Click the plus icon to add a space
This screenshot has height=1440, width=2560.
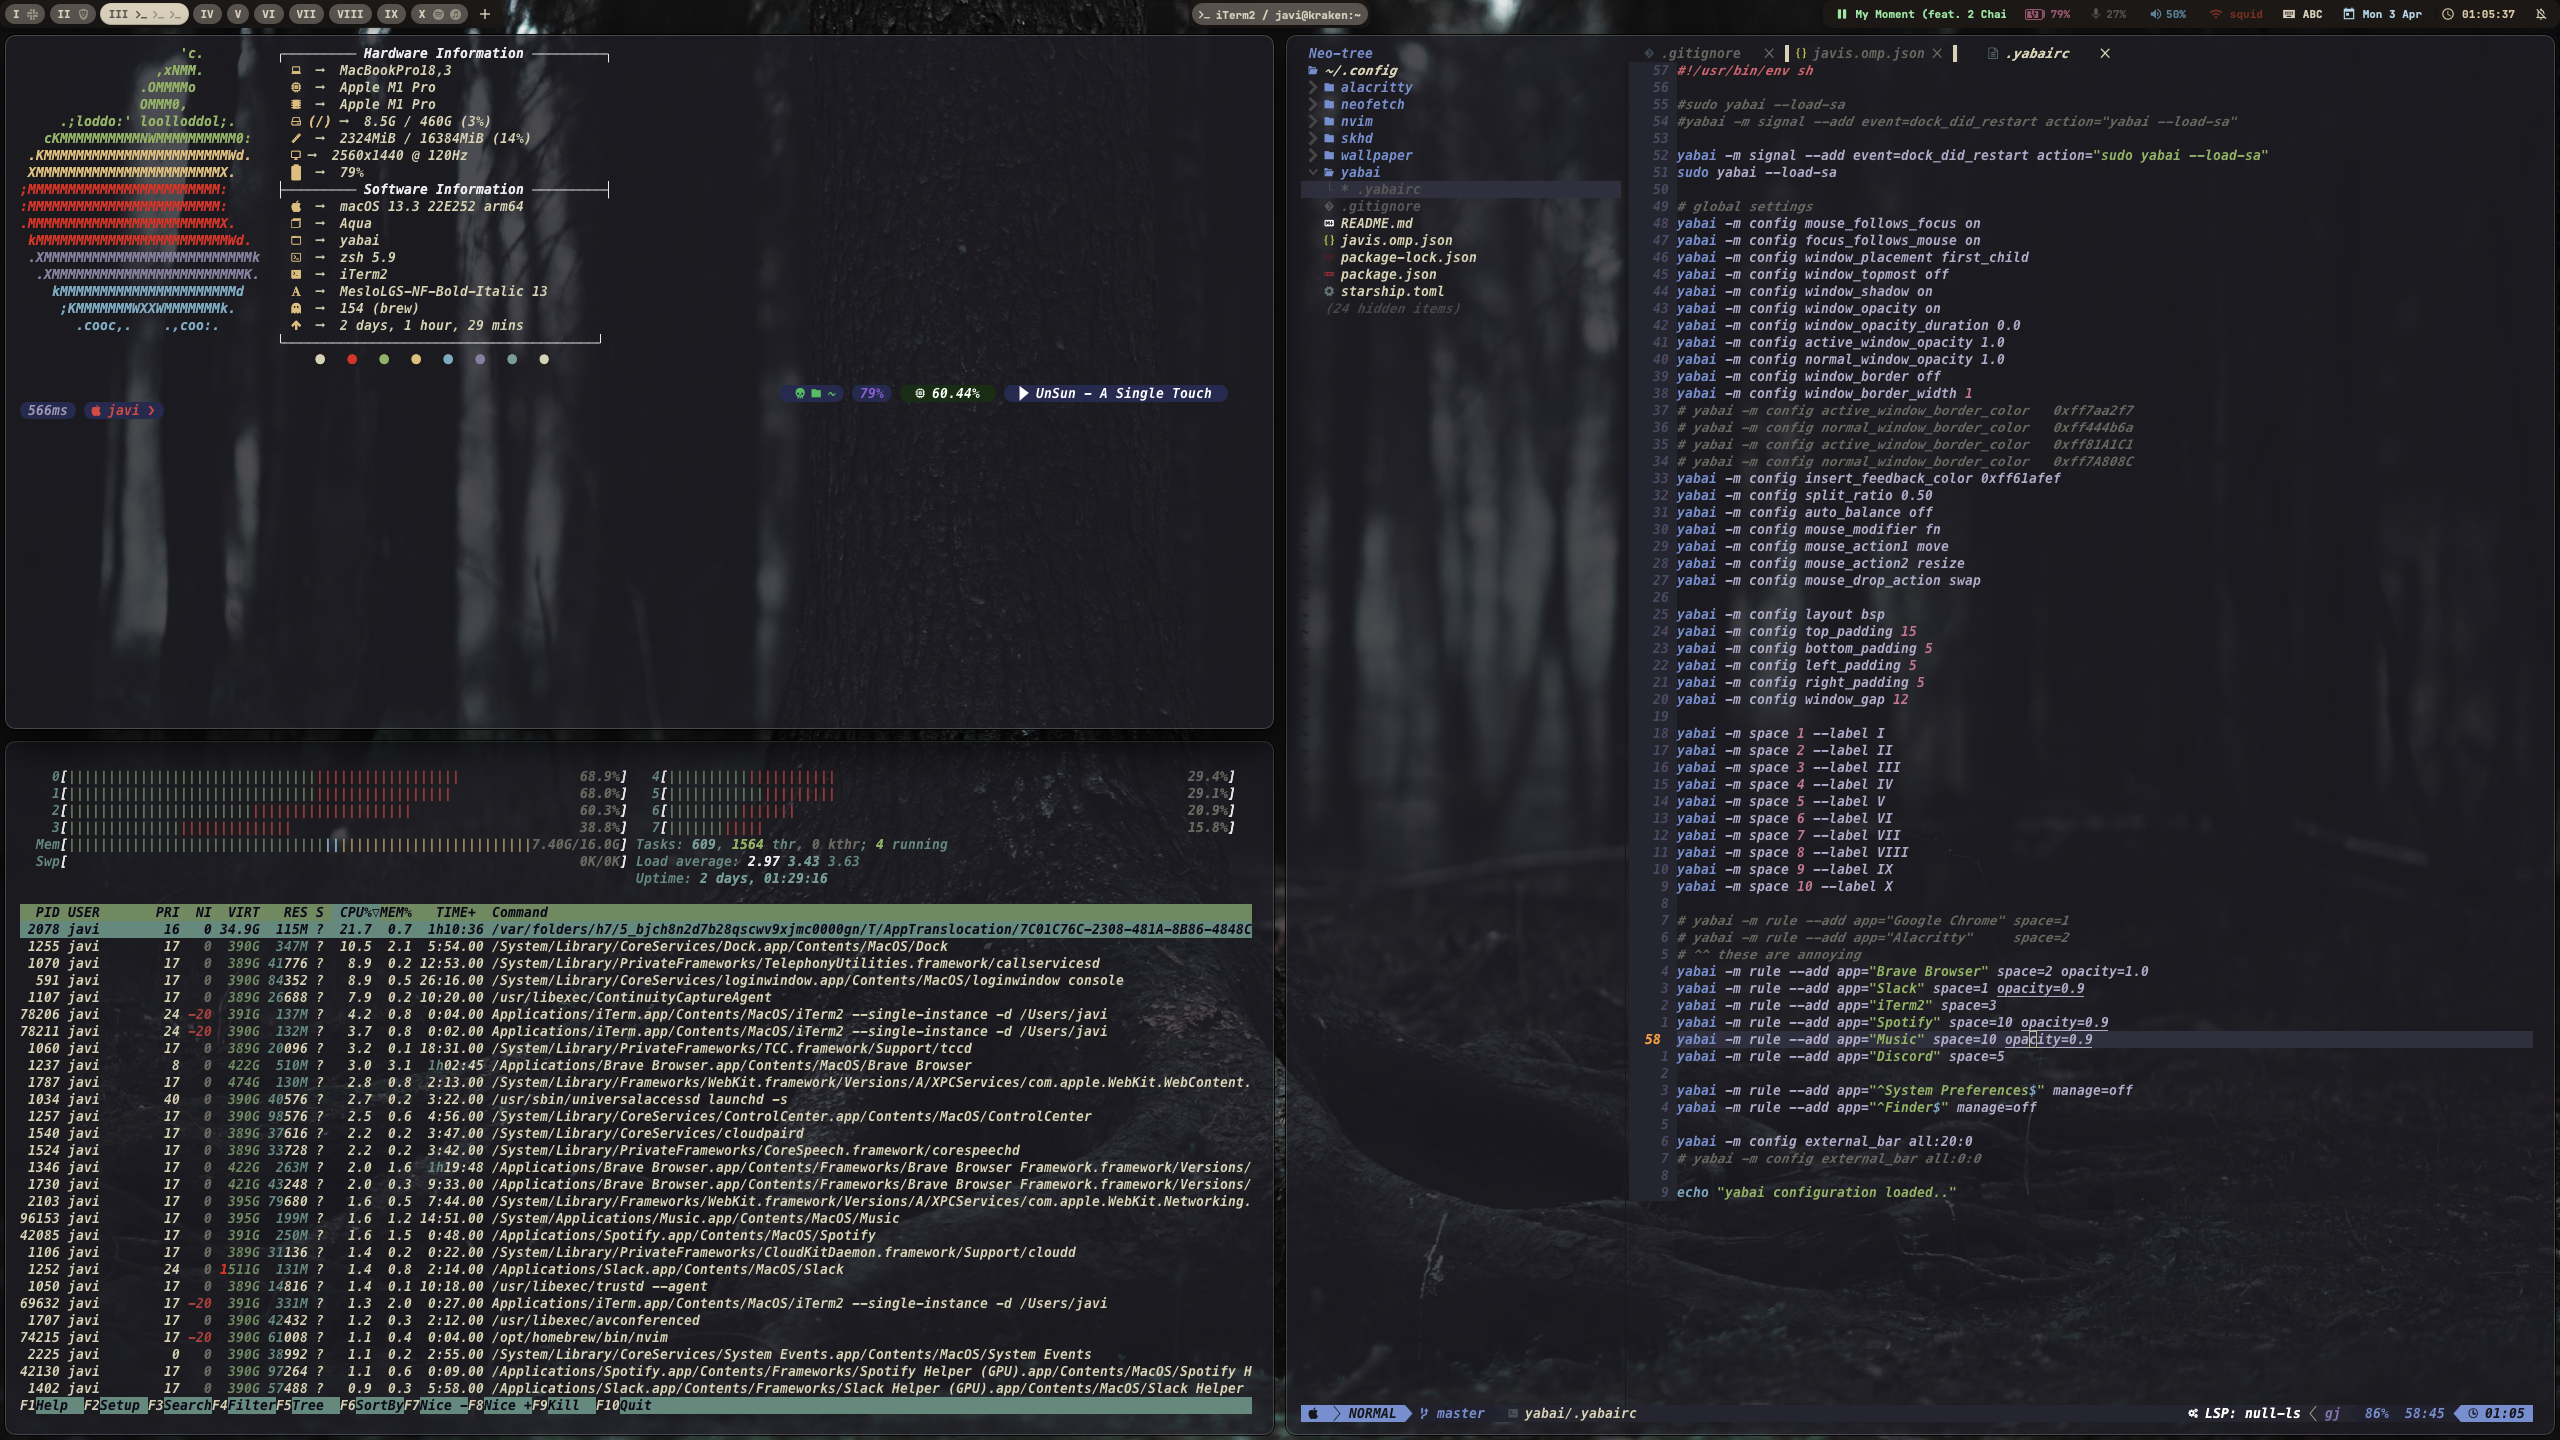click(x=485, y=14)
